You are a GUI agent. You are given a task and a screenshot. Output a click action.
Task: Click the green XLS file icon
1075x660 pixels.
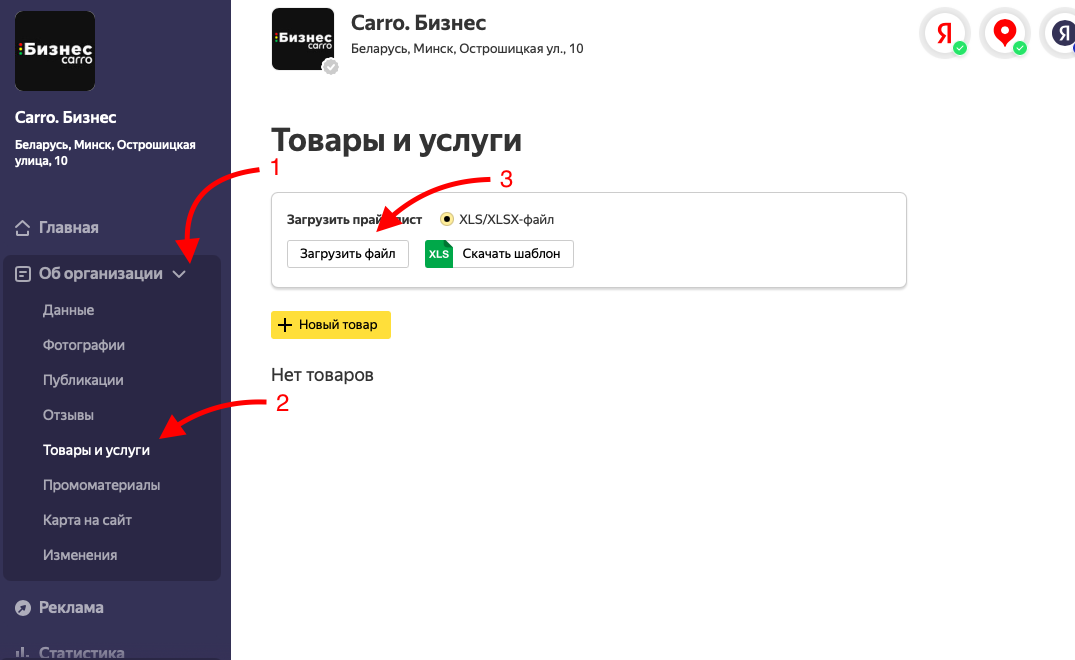coord(438,254)
